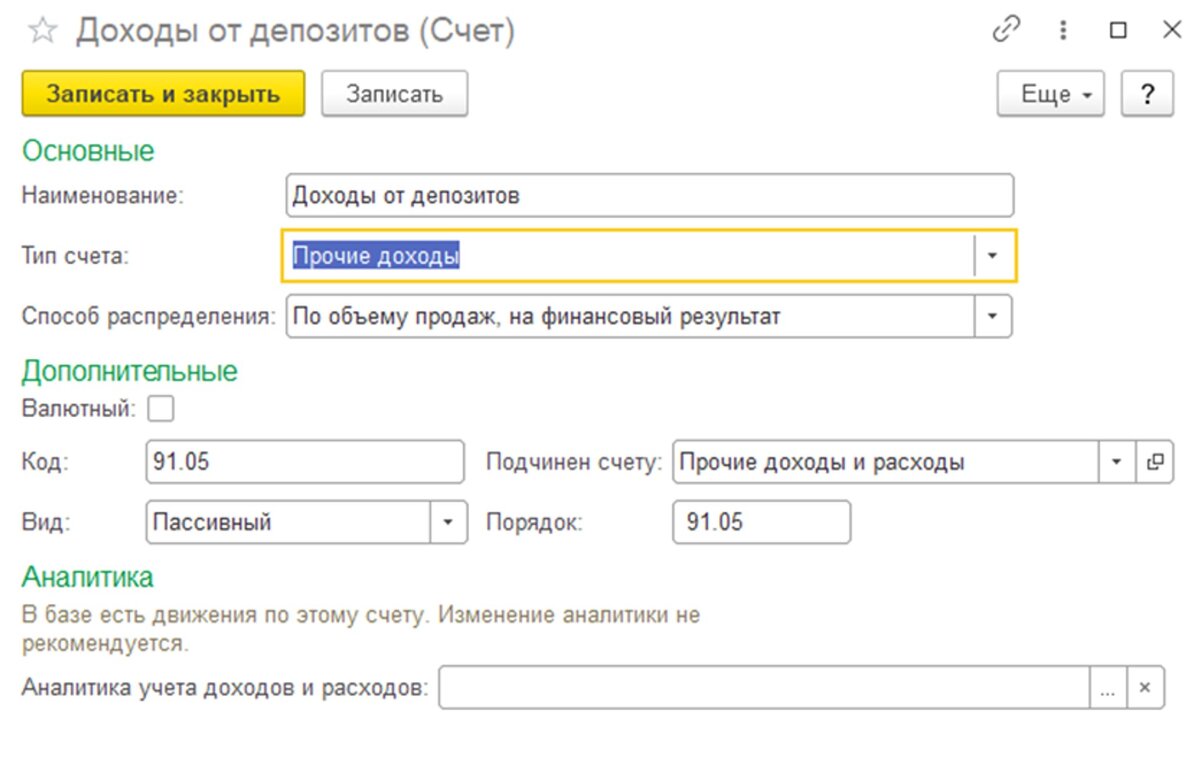Add form to favorites with star icon
This screenshot has height=757, width=1200.
(41, 31)
